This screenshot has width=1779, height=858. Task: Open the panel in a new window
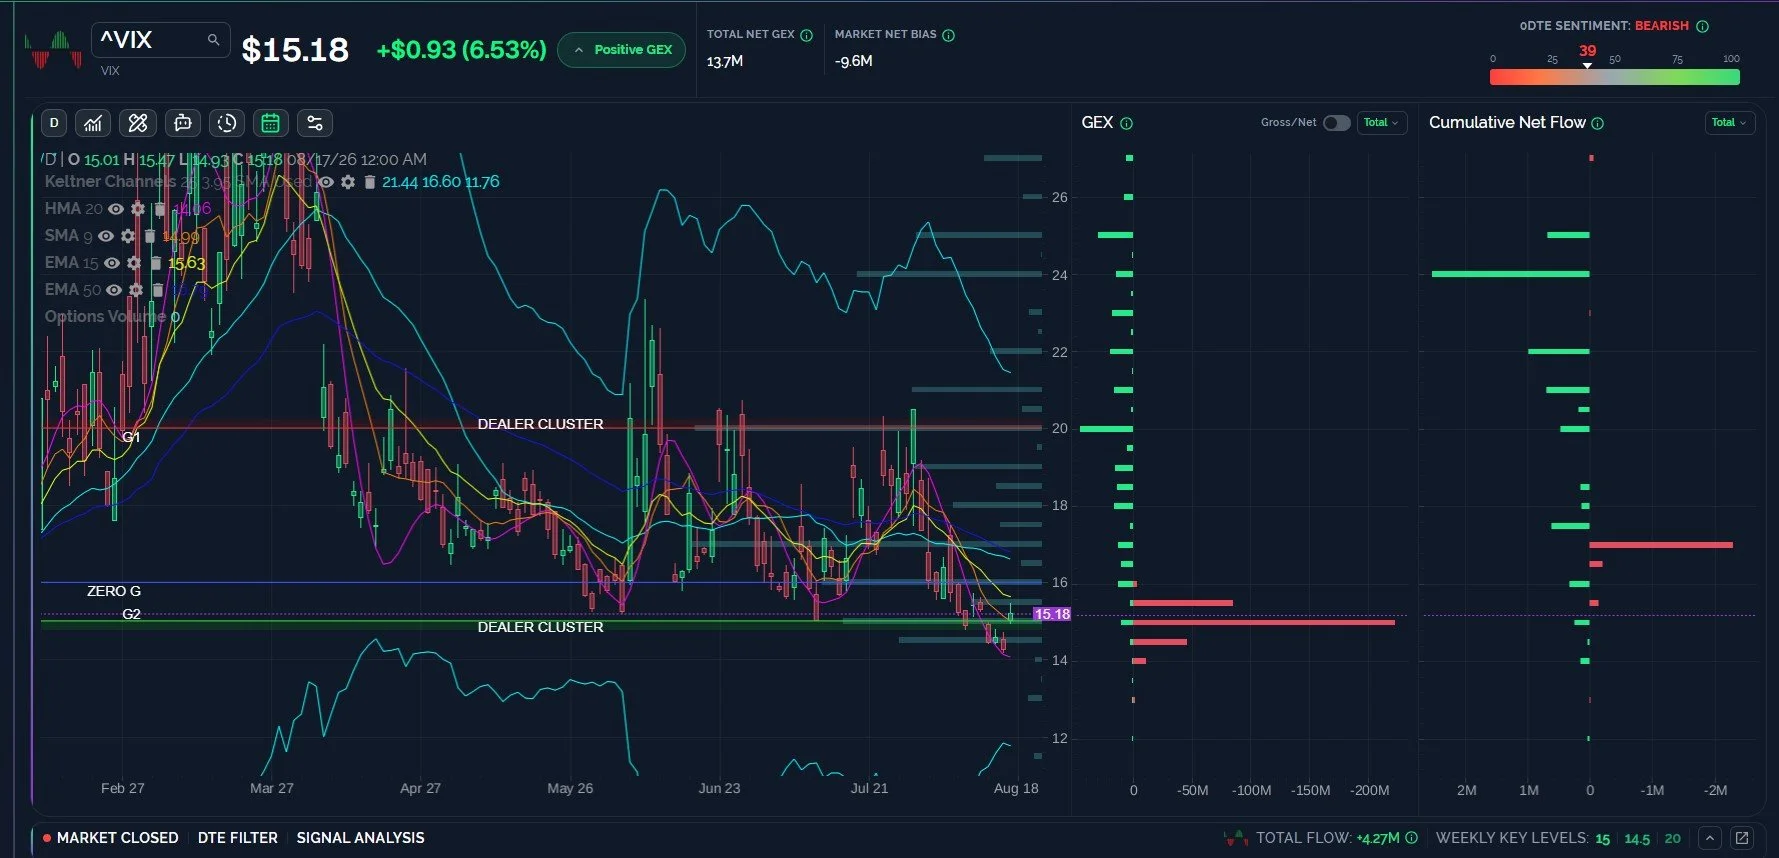1742,838
